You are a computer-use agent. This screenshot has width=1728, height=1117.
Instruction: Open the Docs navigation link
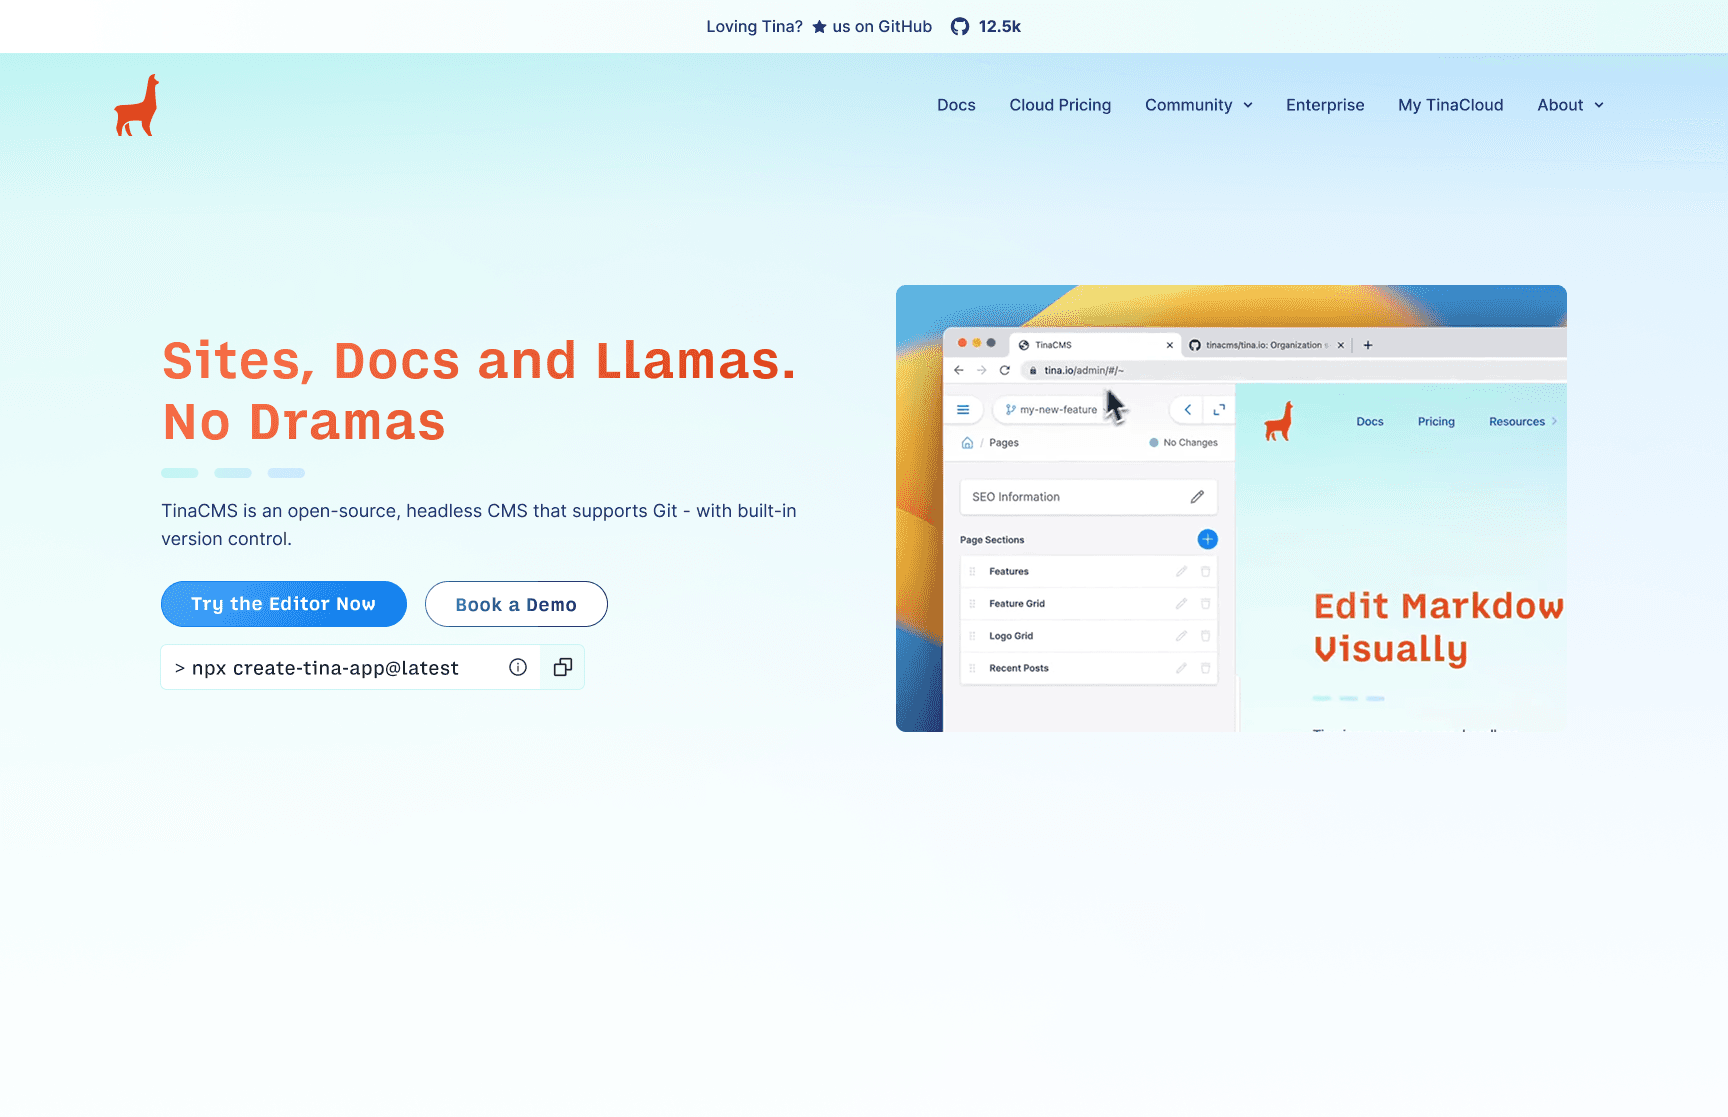pyautogui.click(x=956, y=105)
